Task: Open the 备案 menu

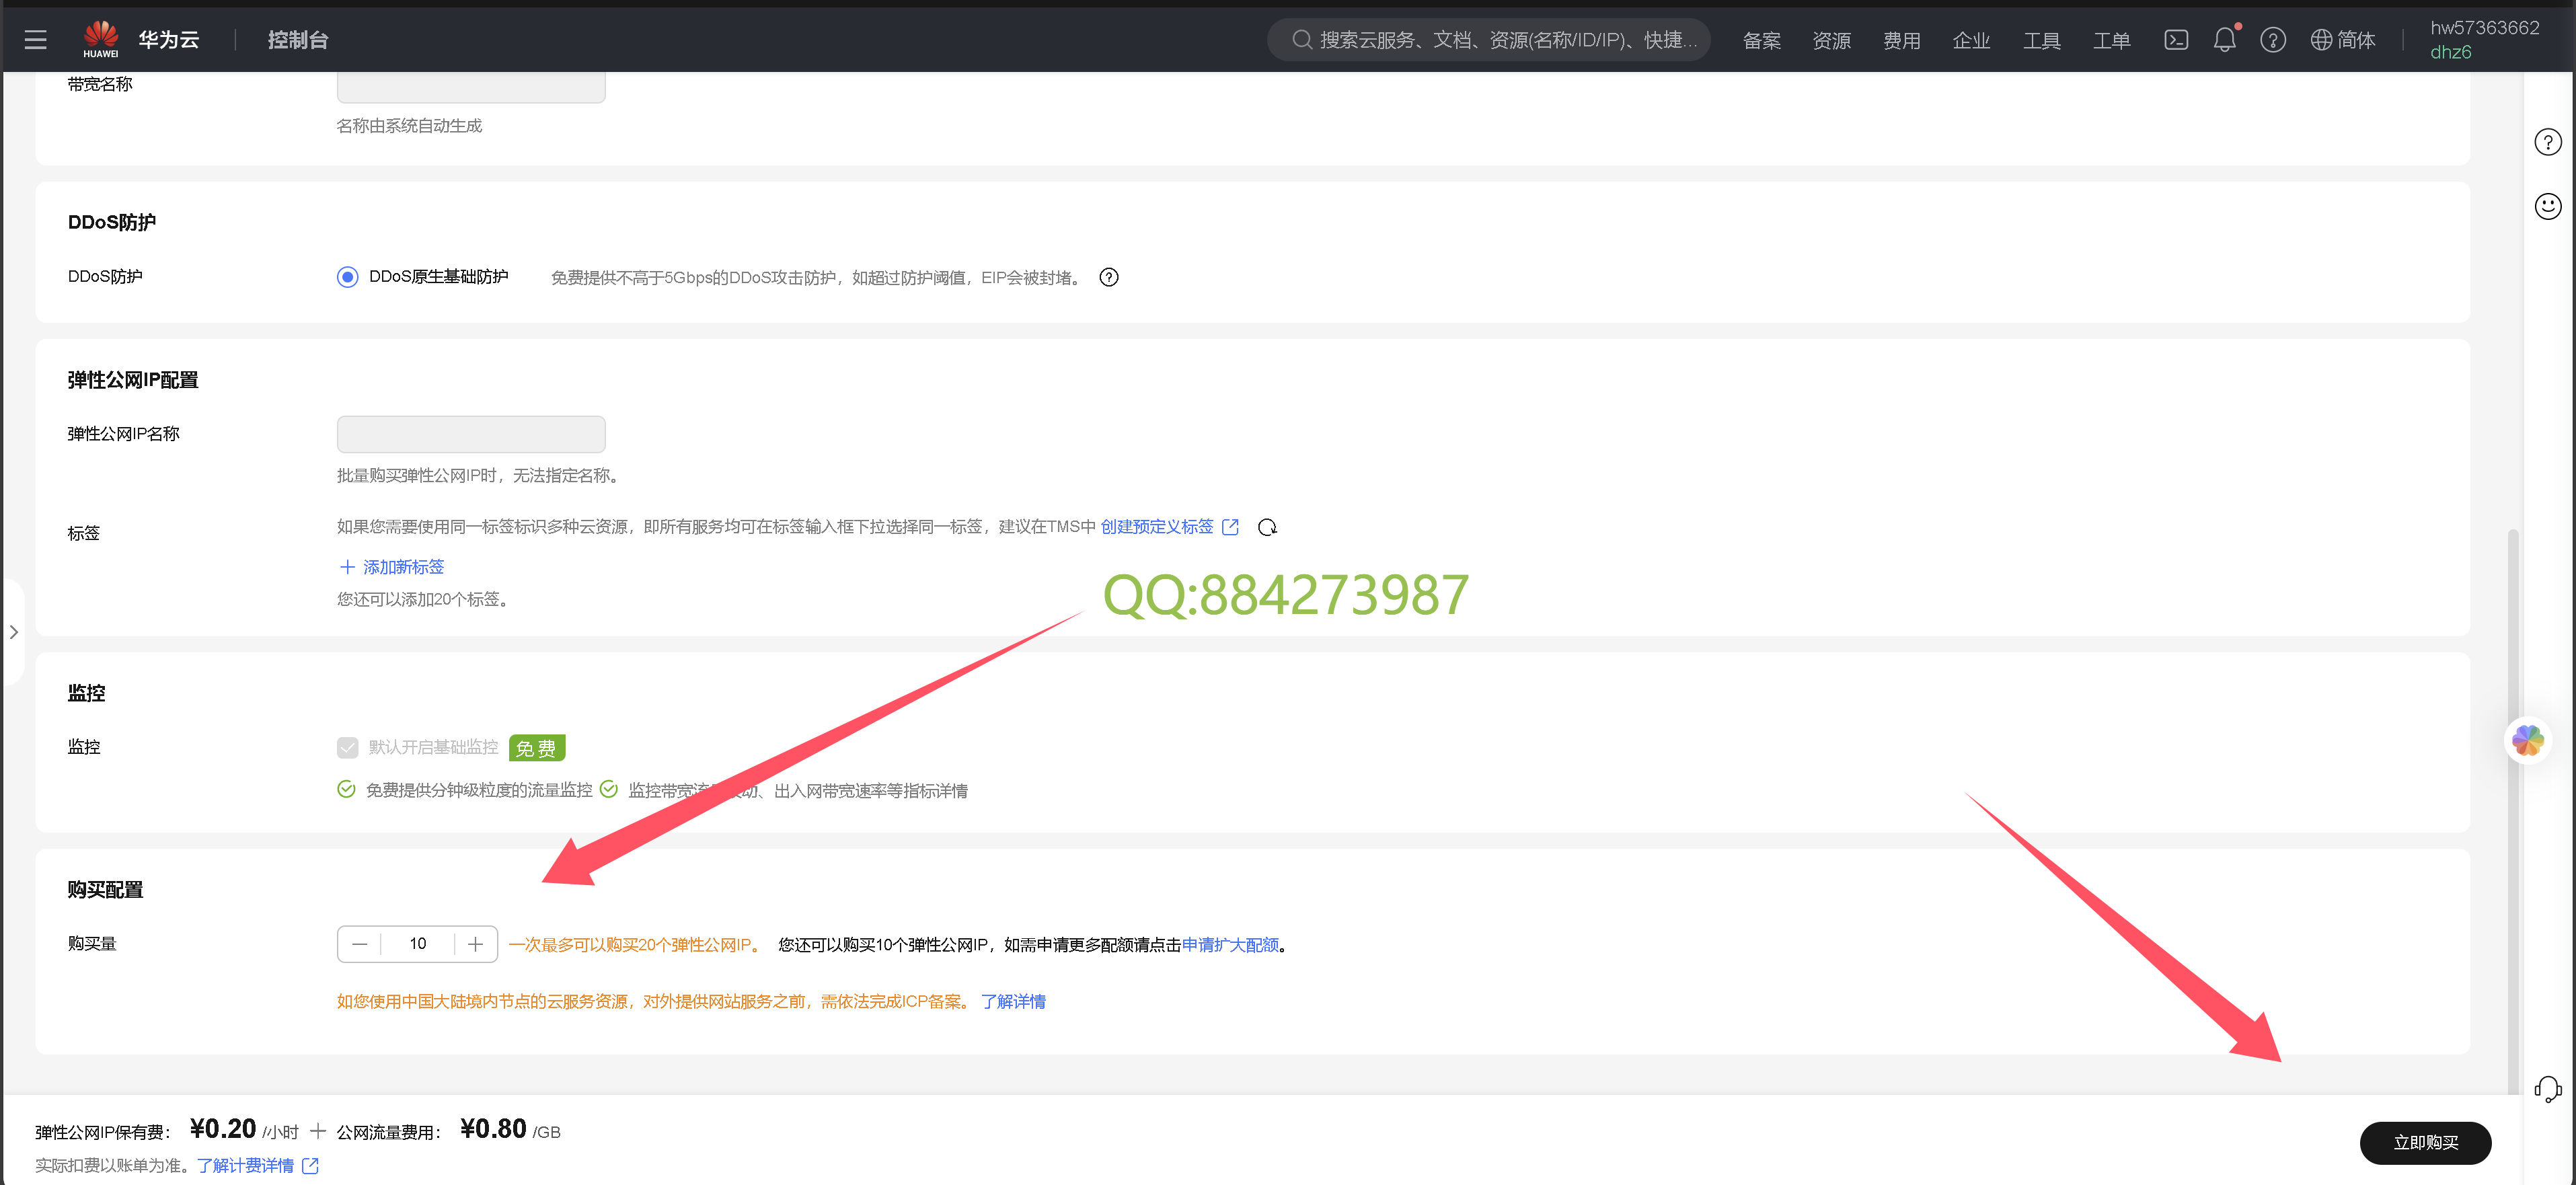Action: pos(1761,40)
